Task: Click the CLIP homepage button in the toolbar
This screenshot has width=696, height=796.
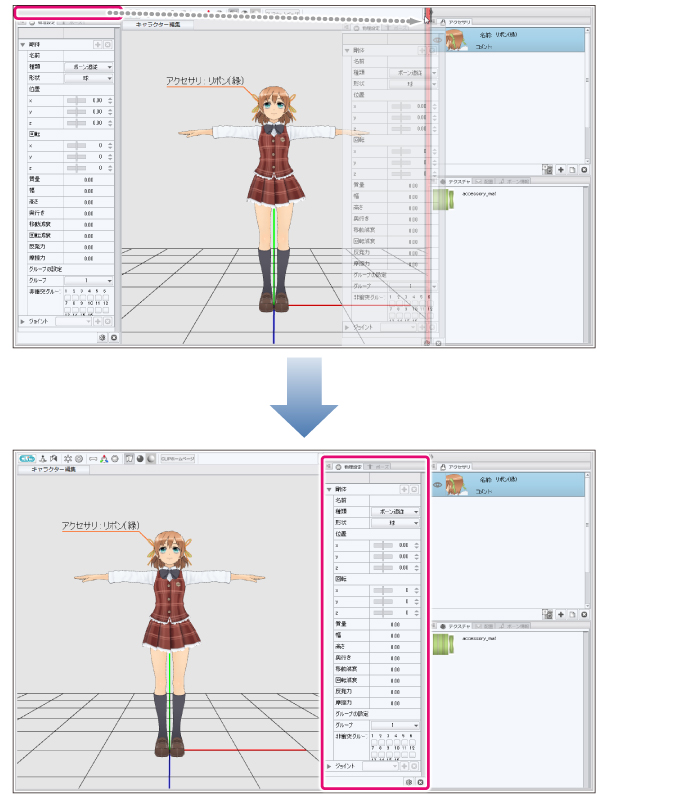Action: (x=178, y=458)
